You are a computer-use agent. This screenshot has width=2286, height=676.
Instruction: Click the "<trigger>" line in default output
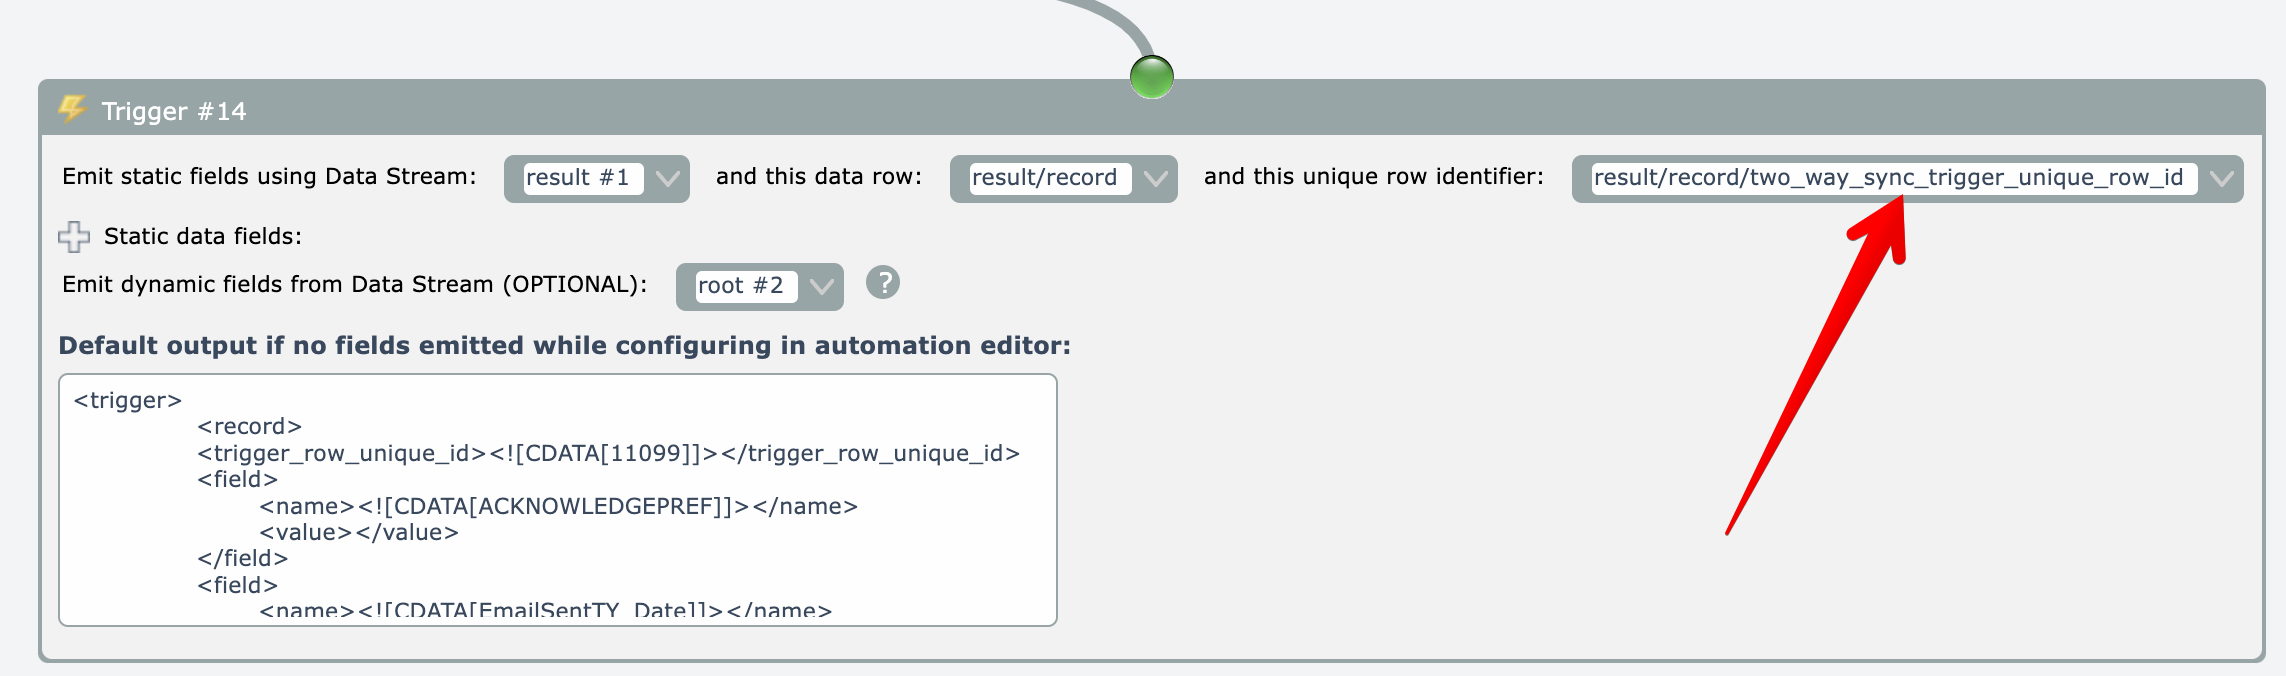click(x=128, y=400)
